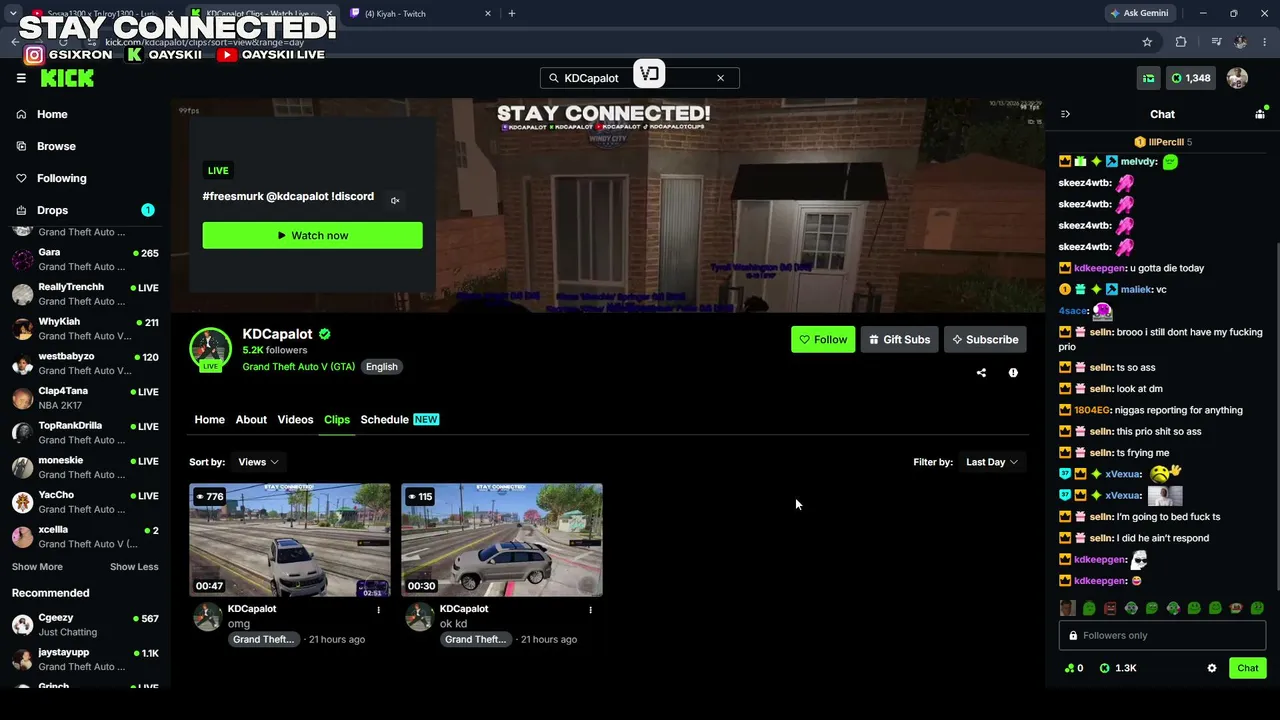Subscribe to KDCapalot
Viewport: 1280px width, 720px height.
(985, 340)
